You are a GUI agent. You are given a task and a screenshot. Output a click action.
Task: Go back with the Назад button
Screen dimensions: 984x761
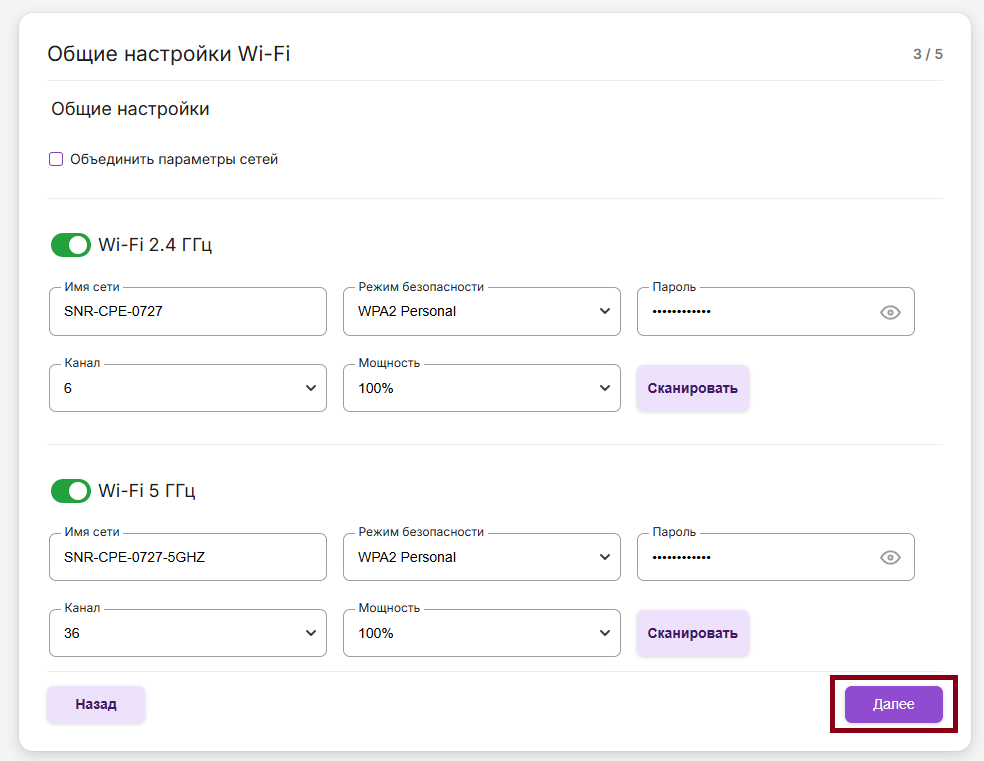(96, 704)
